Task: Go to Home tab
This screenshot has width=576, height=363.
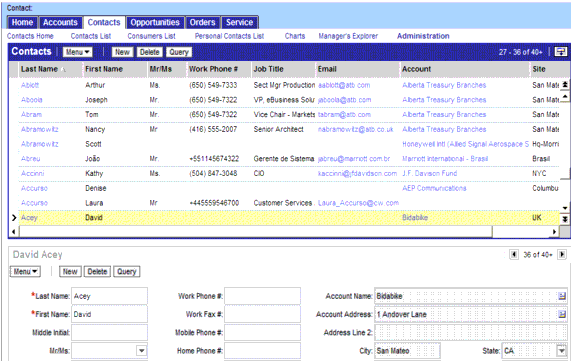Action: 22,22
